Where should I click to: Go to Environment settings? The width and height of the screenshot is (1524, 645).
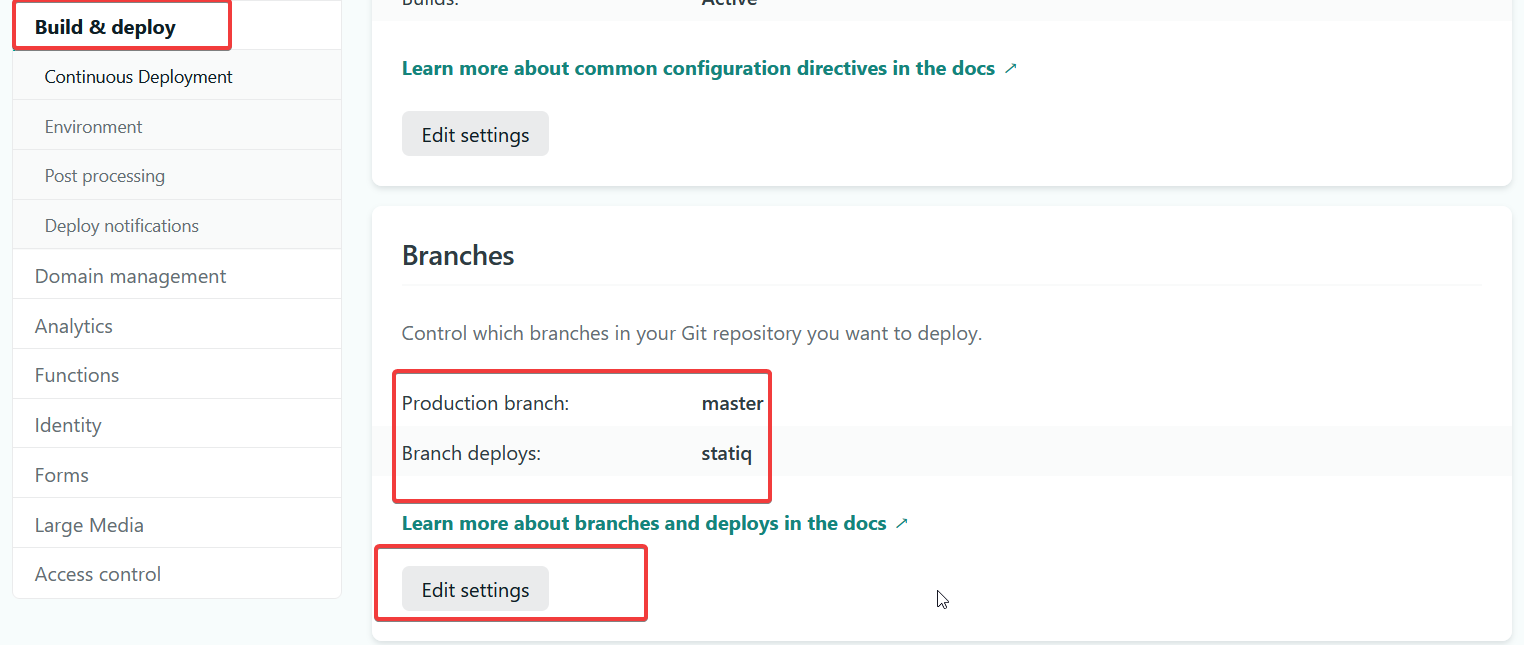click(x=93, y=127)
